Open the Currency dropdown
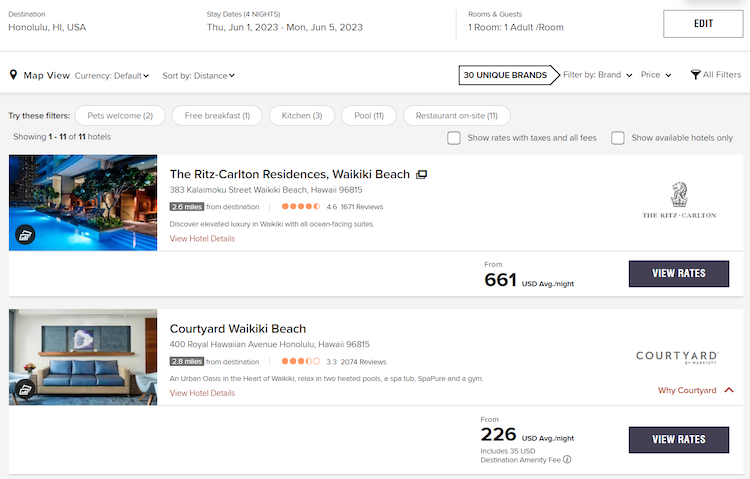The image size is (750, 479). 112,75
